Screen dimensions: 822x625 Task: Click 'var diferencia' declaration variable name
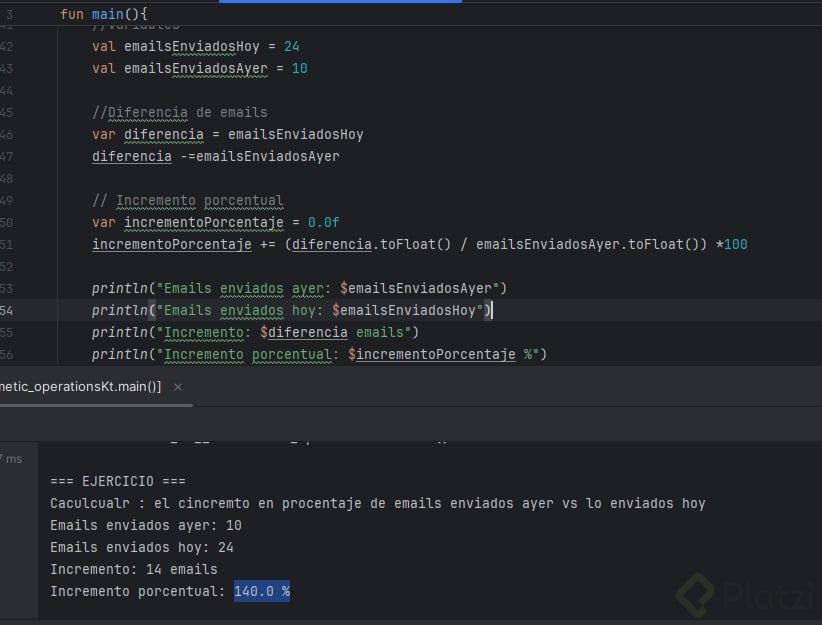[161, 134]
